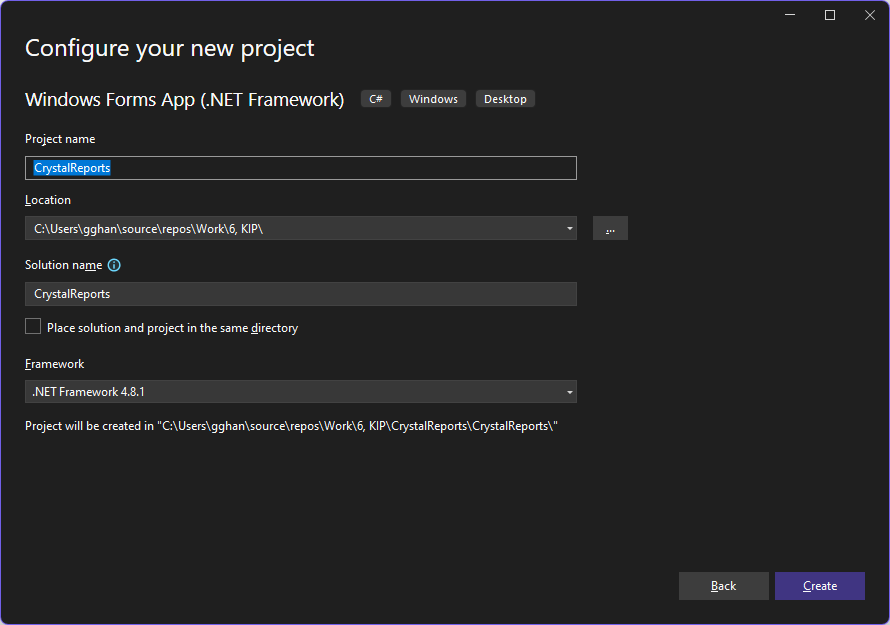Click the Create button
This screenshot has height=625, width=890.
[819, 586]
